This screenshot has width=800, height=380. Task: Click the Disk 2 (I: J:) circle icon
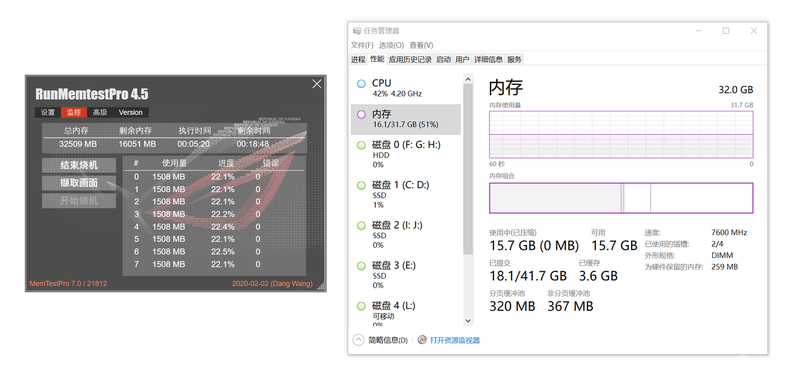[361, 225]
